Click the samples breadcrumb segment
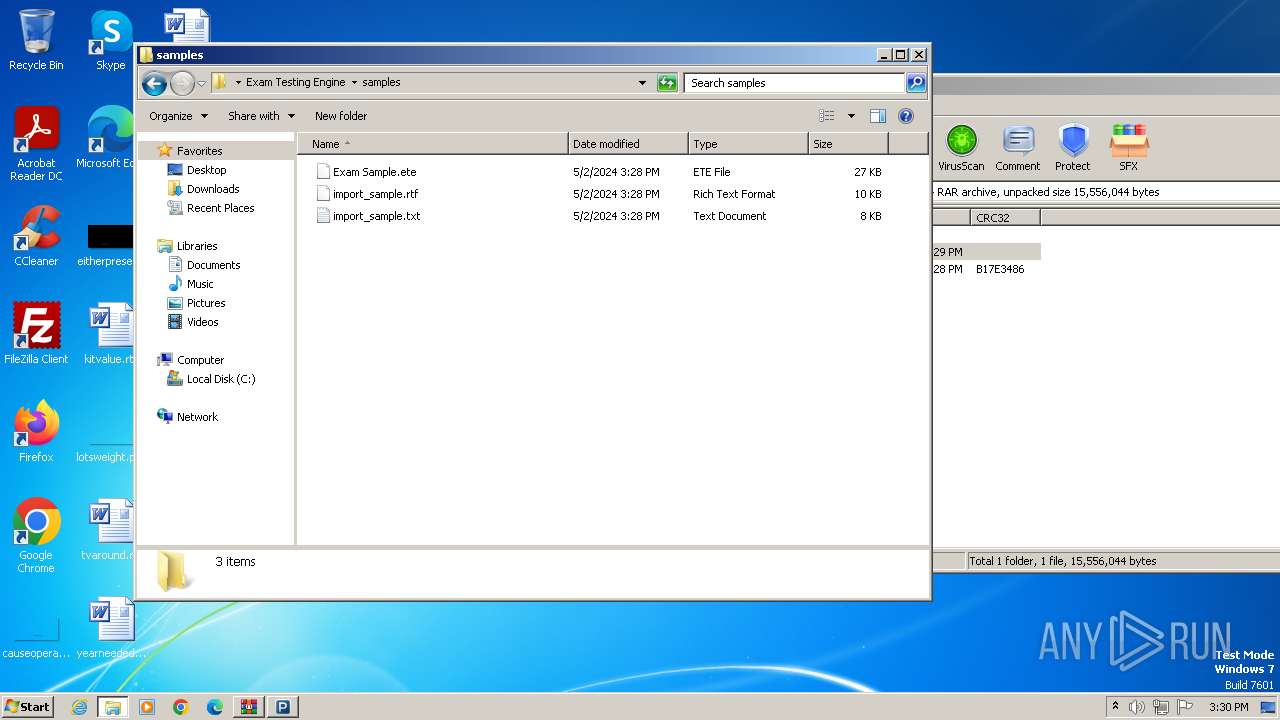This screenshot has height=720, width=1280. pyautogui.click(x=381, y=83)
